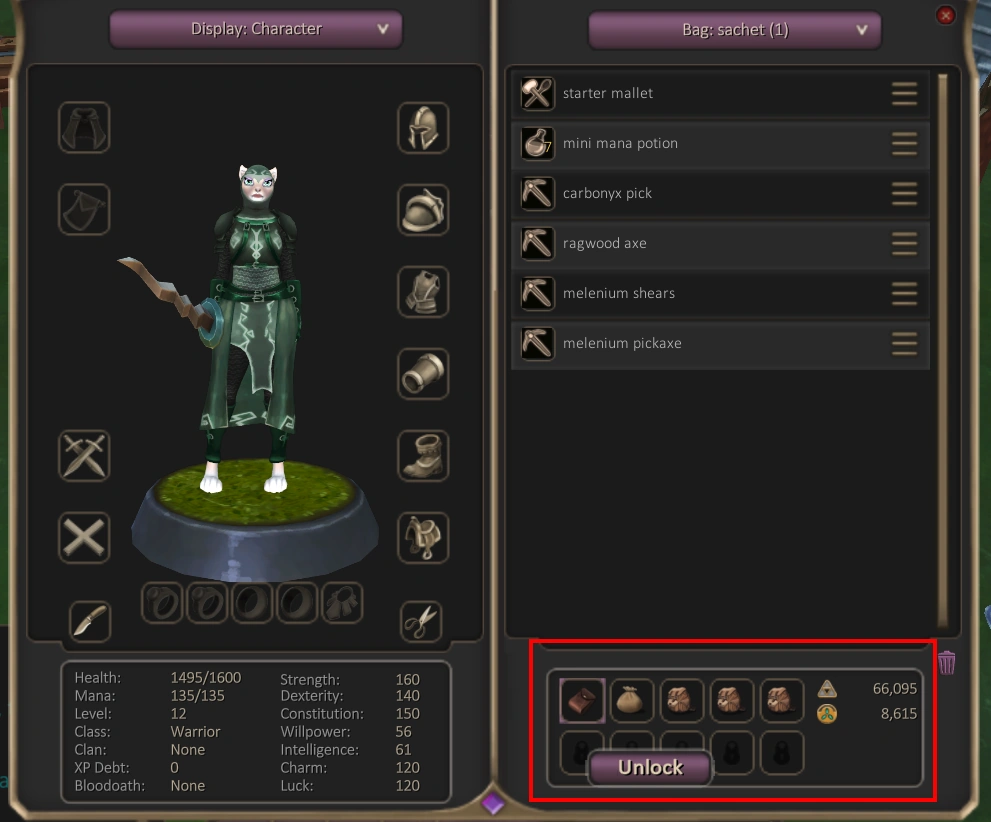The width and height of the screenshot is (991, 822).
Task: Click the trash can delete icon
Action: tap(946, 663)
